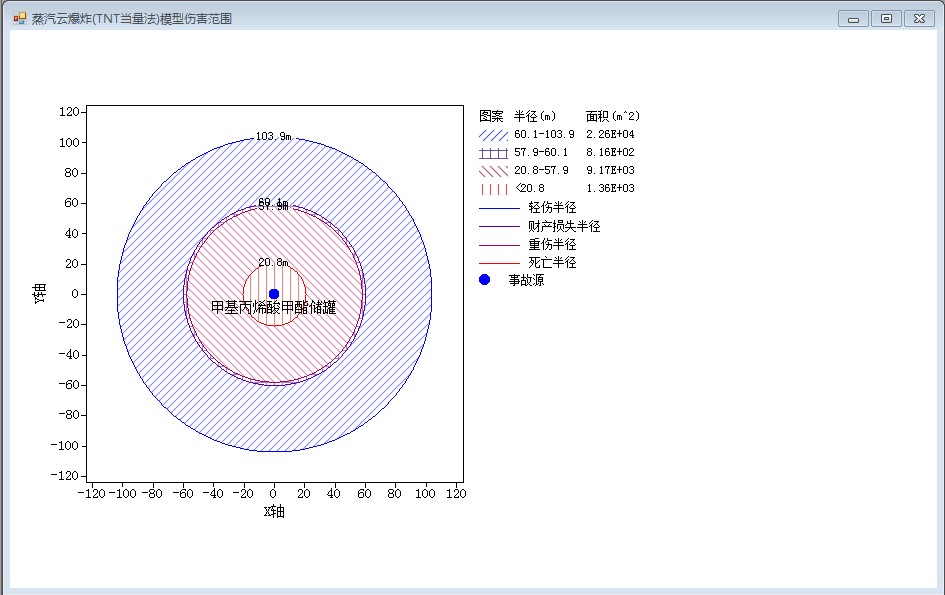
Task: Click the 图案 legend header
Action: [x=491, y=116]
